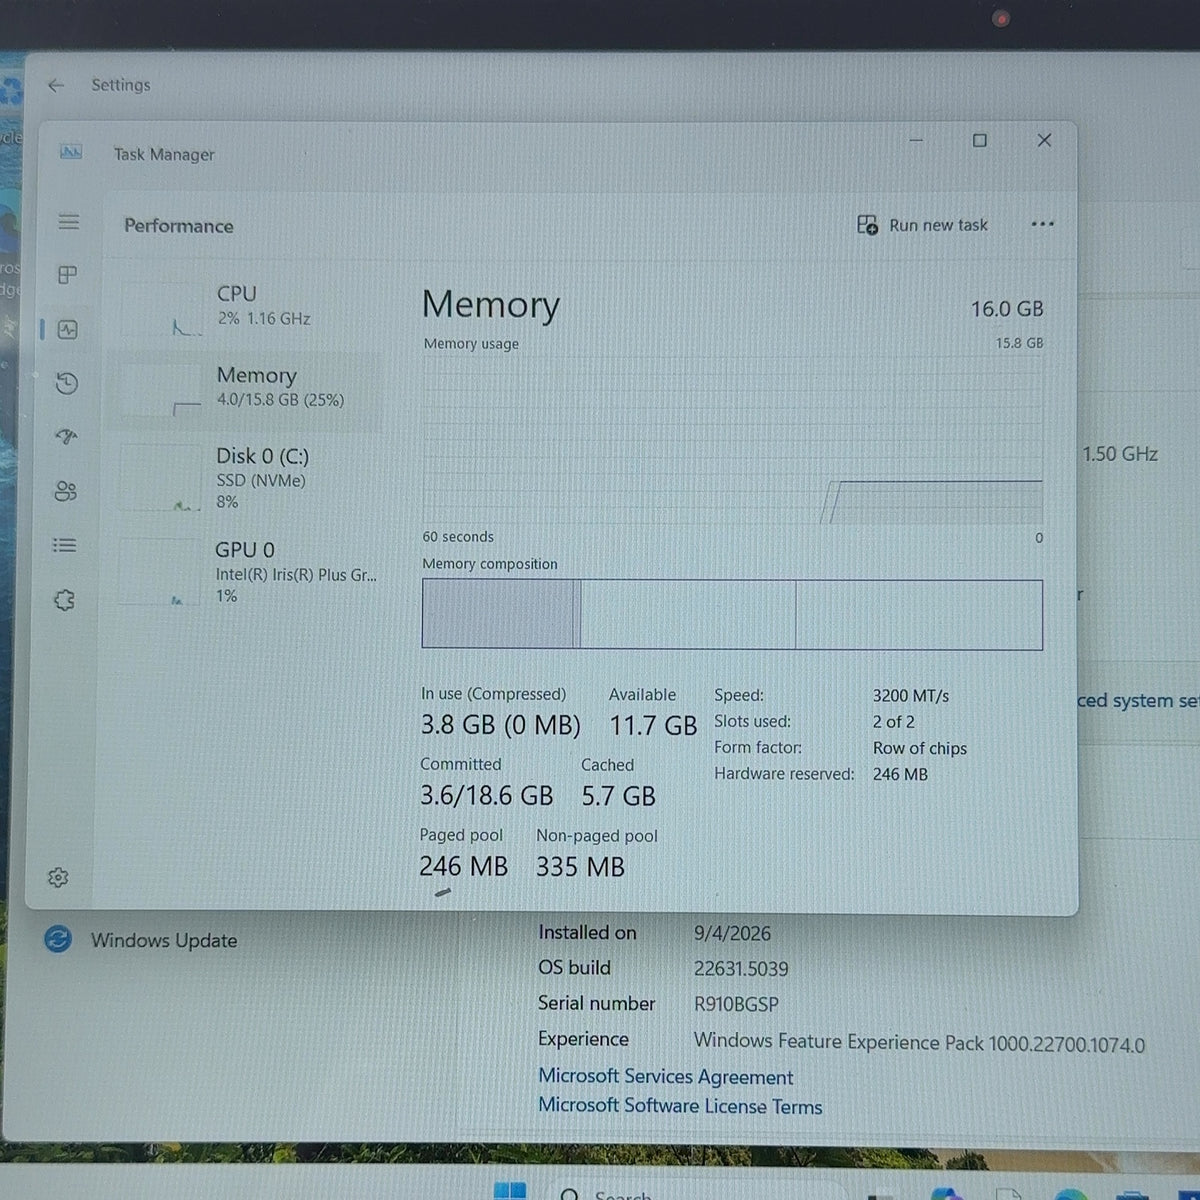Open Task Manager hamburger navigation menu

[x=68, y=221]
